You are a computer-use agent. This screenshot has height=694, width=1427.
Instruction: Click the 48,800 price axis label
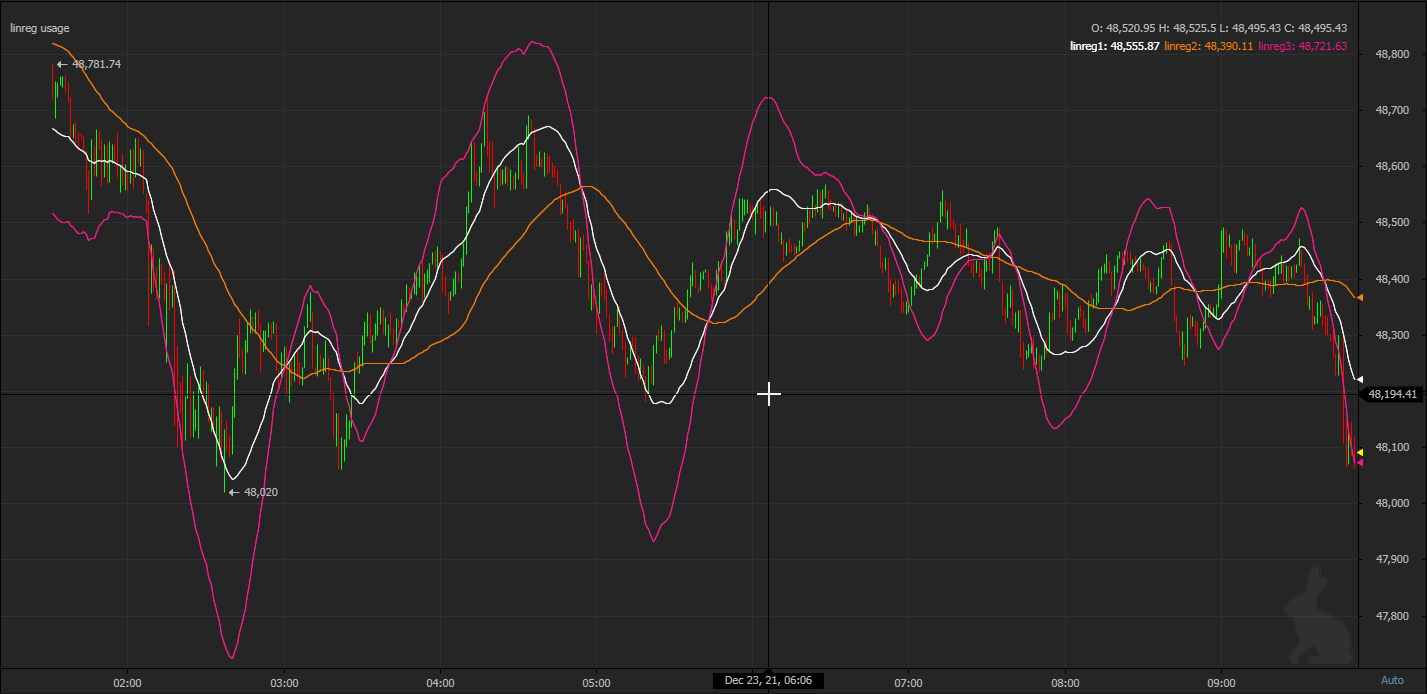1392,54
